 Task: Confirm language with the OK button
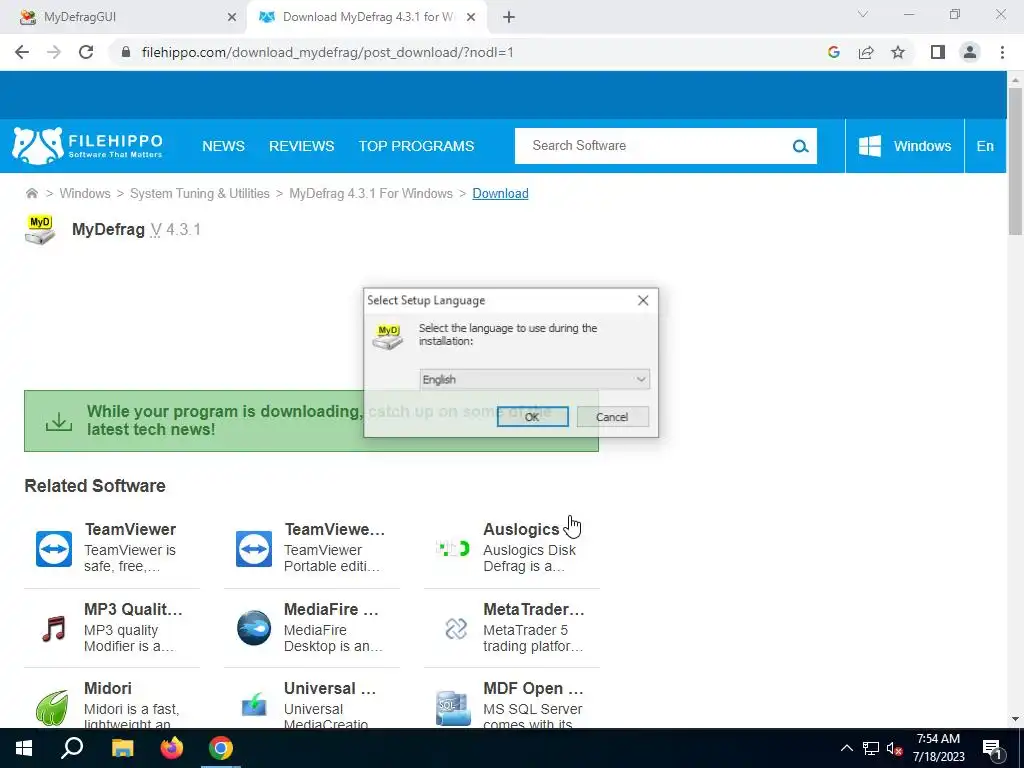pos(532,417)
